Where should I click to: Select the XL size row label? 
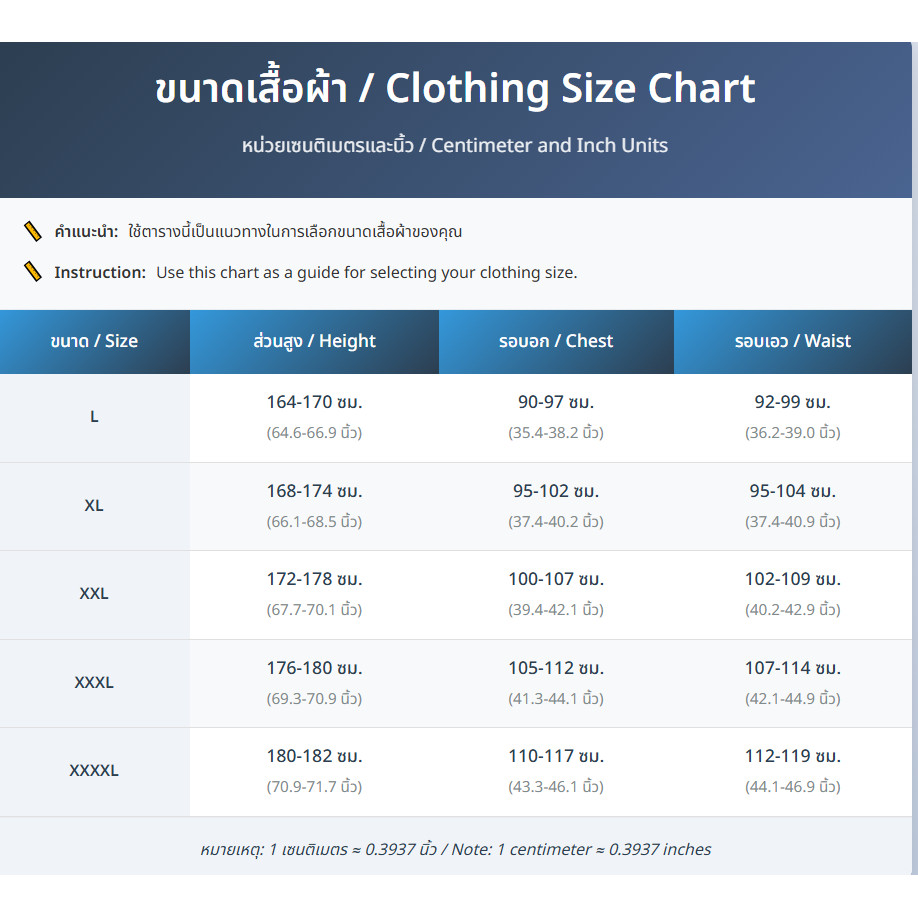[x=94, y=506]
